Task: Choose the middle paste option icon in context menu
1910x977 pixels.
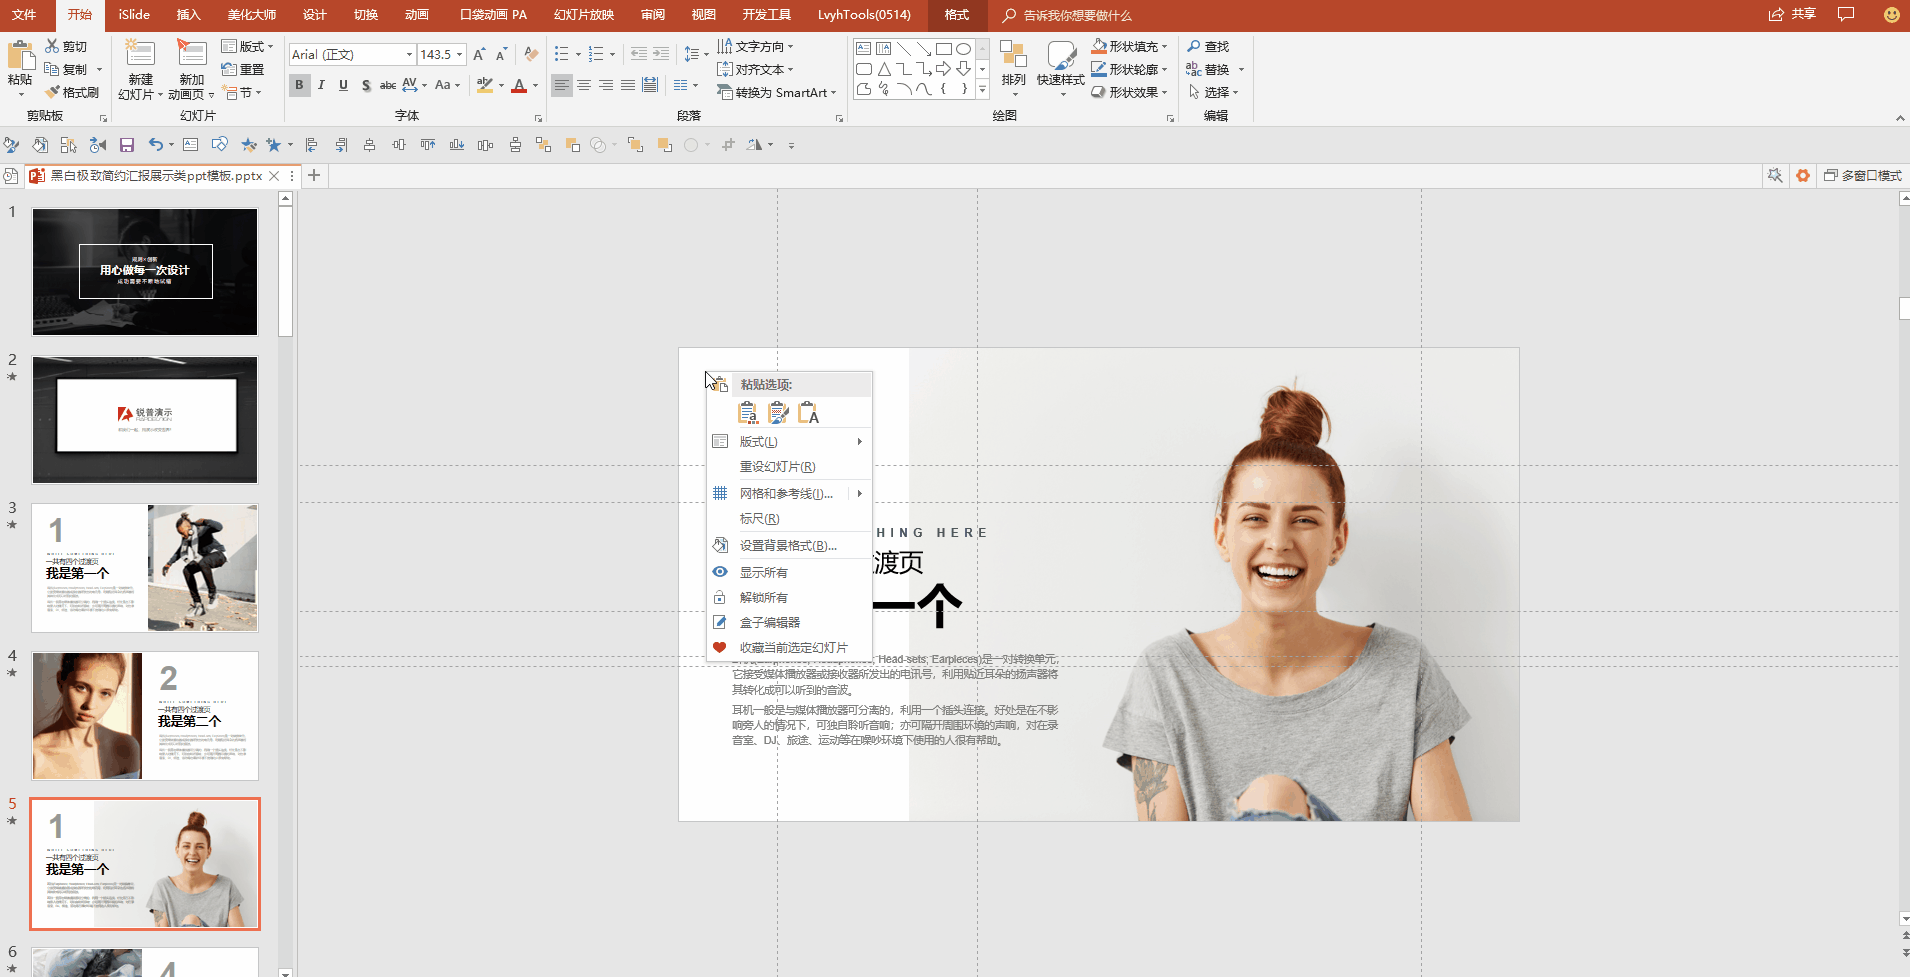Action: (x=778, y=412)
